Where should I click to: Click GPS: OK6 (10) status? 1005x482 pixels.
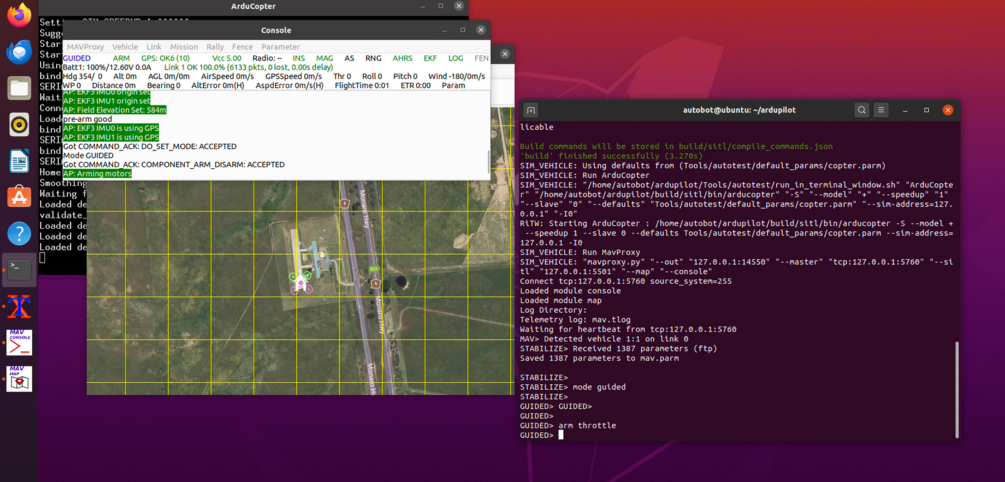click(165, 58)
